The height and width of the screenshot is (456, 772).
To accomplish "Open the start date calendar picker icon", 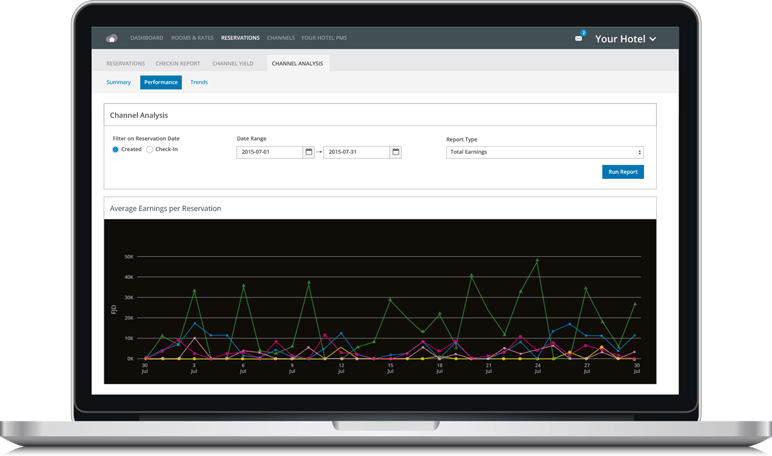I will [309, 152].
